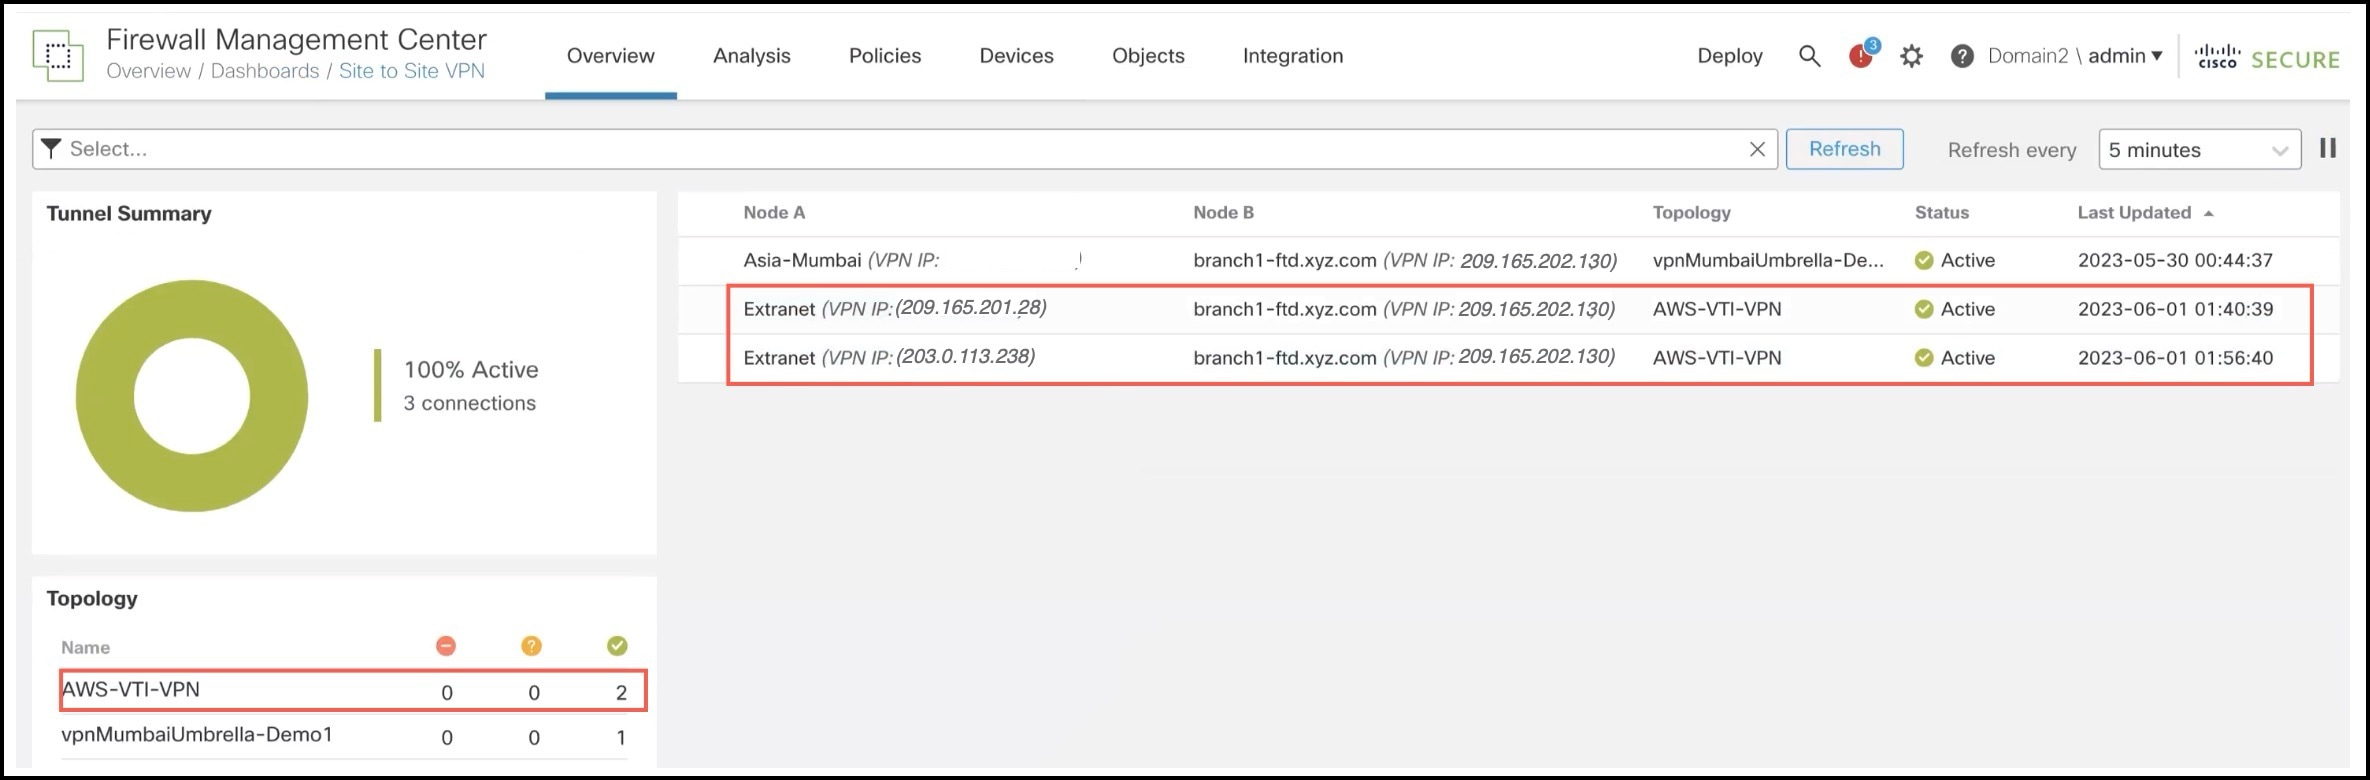Click the Deploy button

[1730, 56]
